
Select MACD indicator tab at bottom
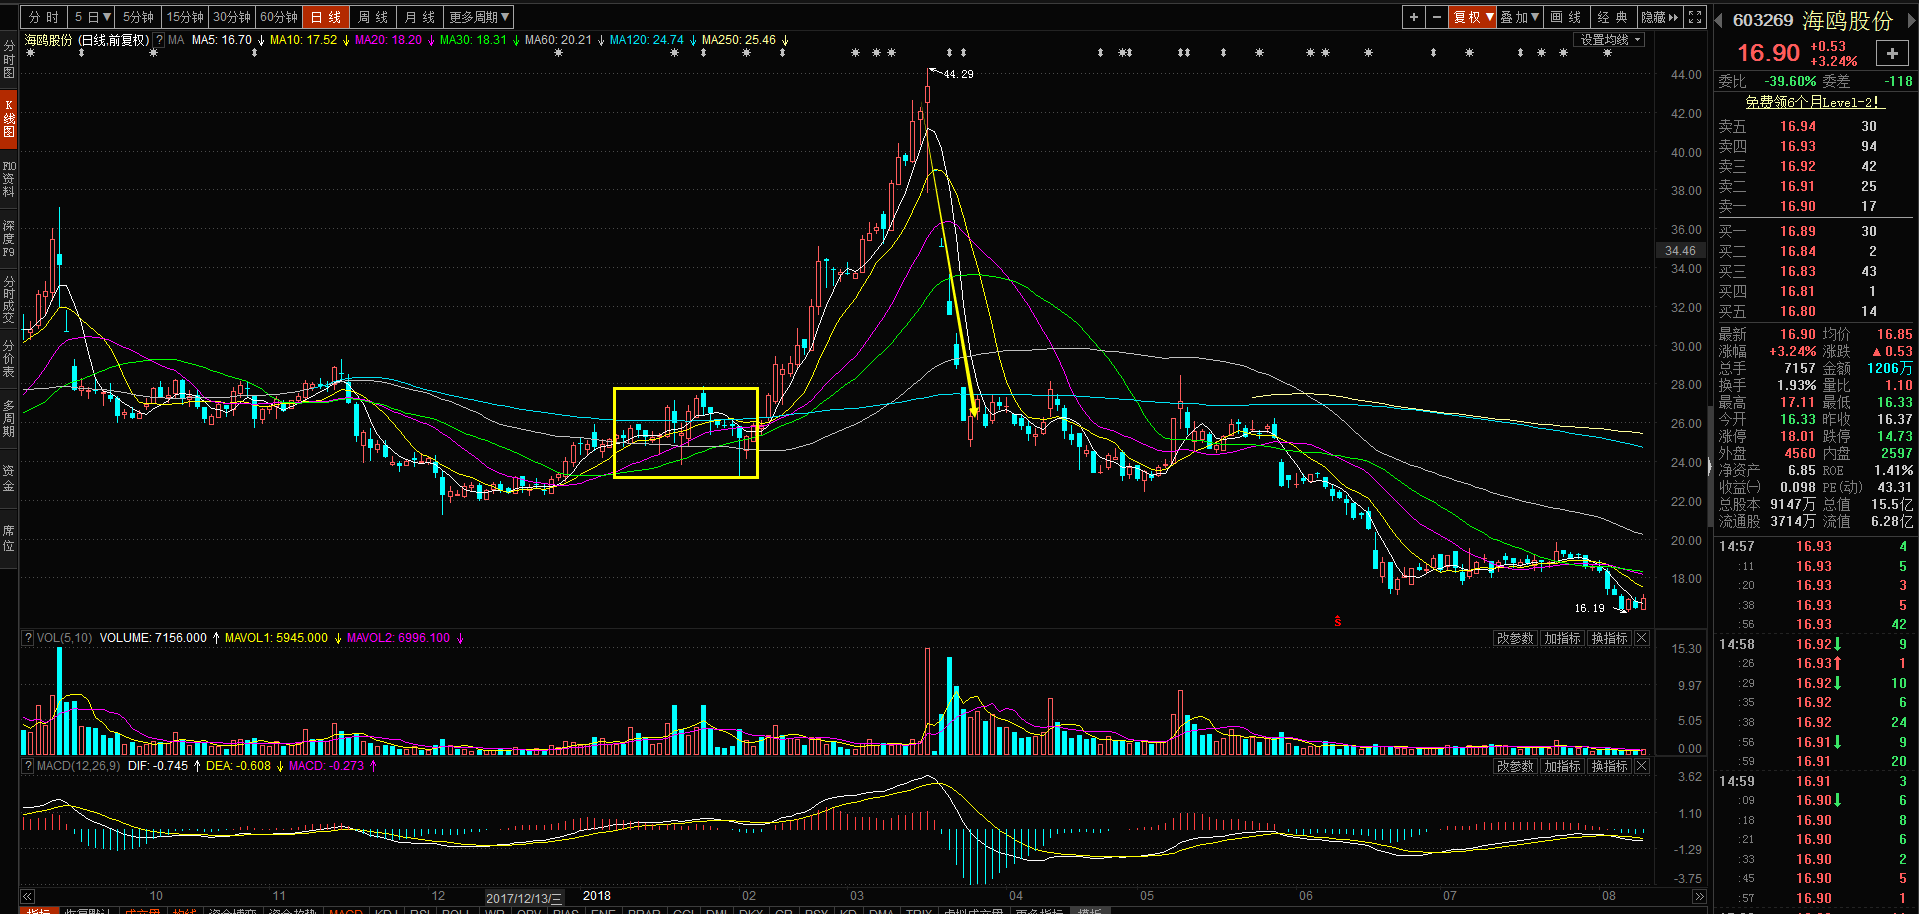pyautogui.click(x=345, y=910)
